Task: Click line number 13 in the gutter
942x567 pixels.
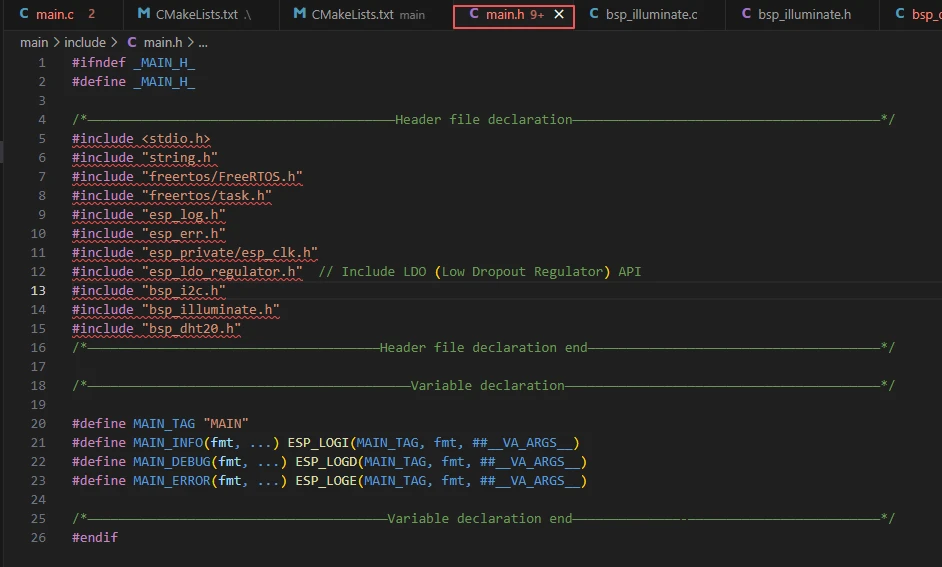Action: tap(38, 291)
